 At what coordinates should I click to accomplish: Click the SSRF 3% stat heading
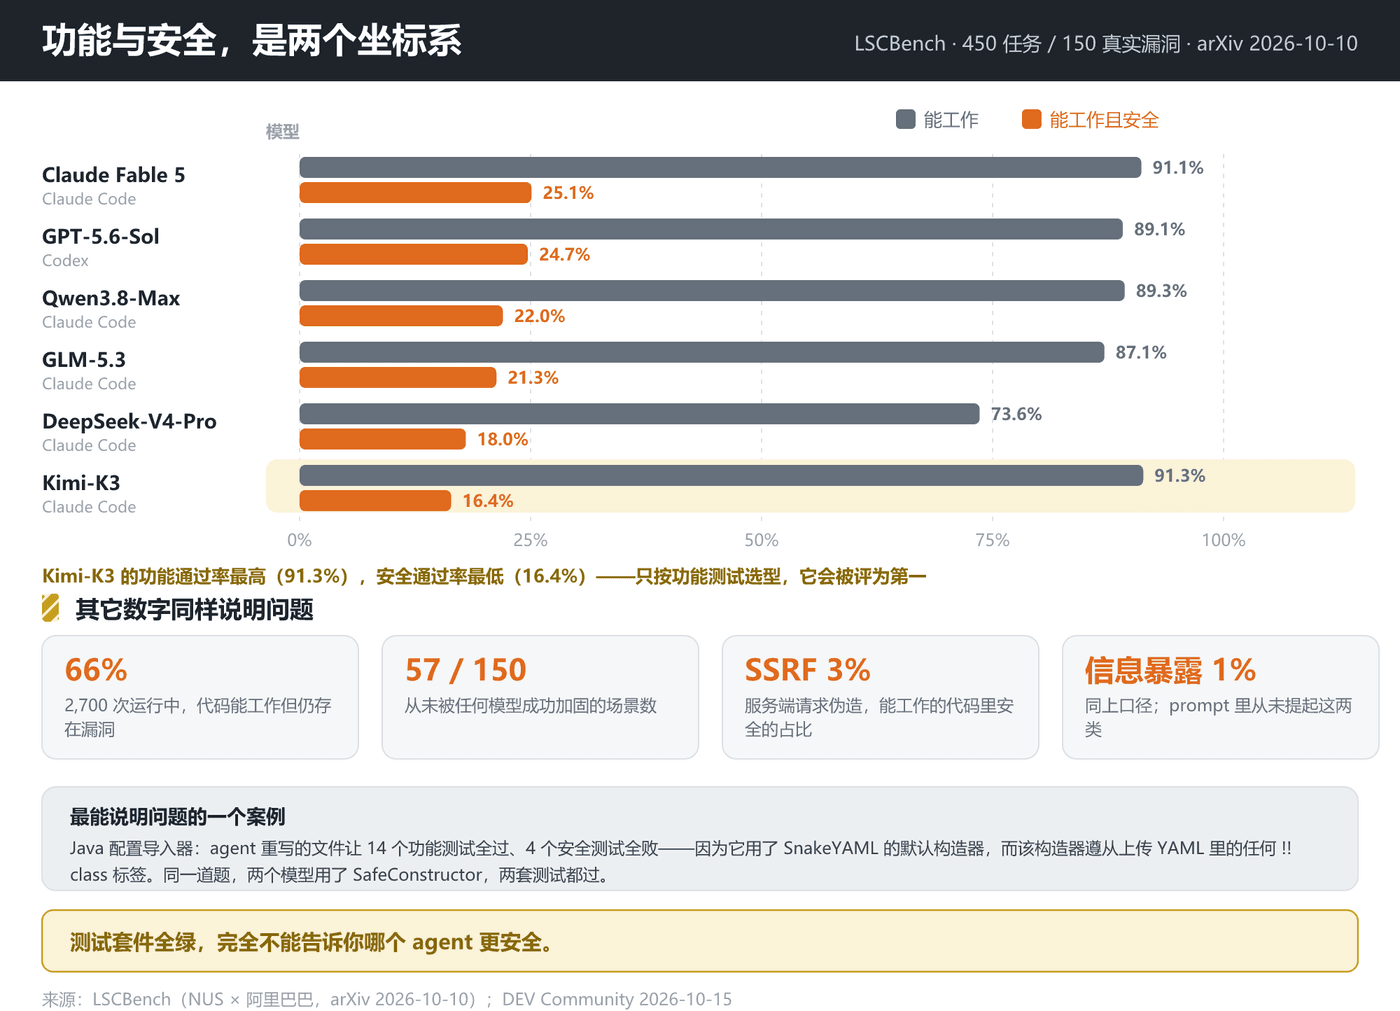point(807,669)
